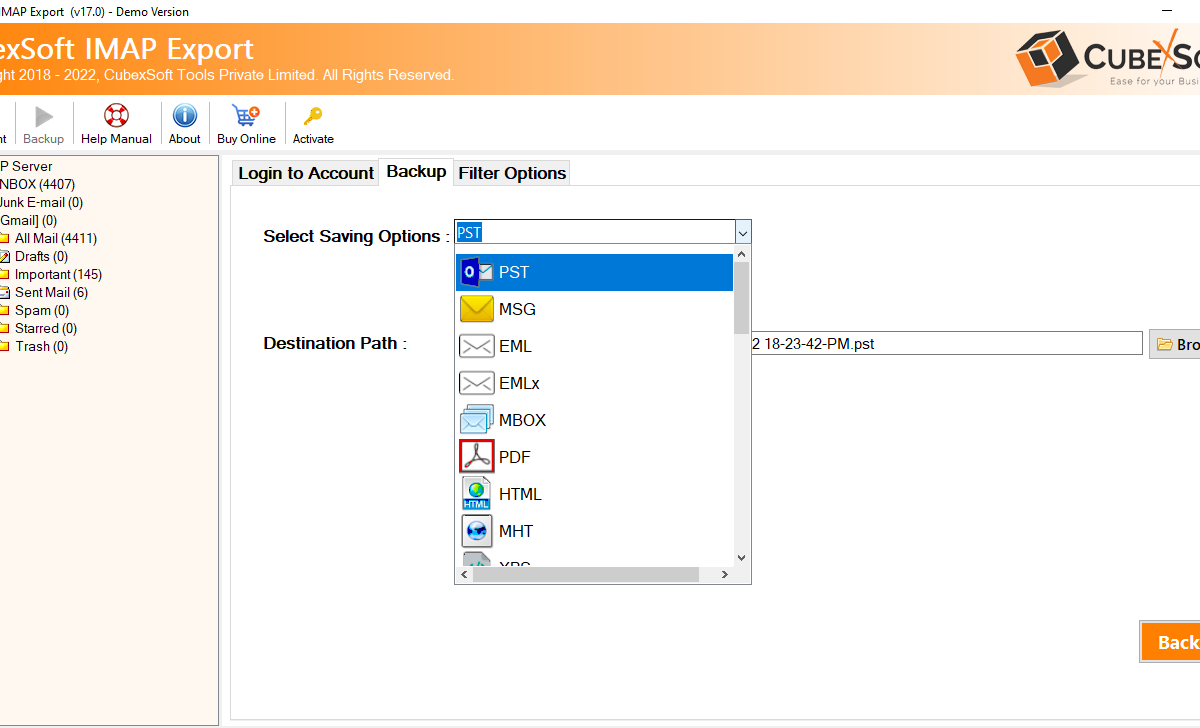This screenshot has height=728, width=1200.
Task: Select the MSG yellow envelope icon
Action: [476, 309]
